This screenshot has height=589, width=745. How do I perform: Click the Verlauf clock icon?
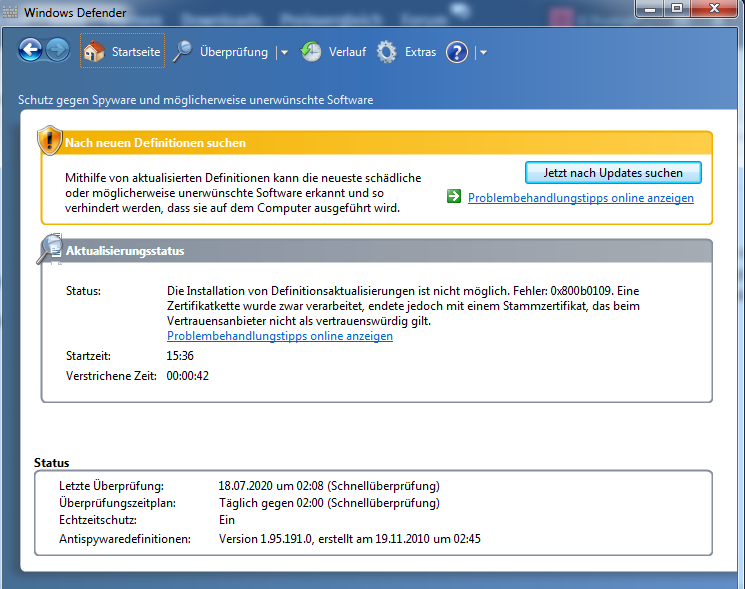point(311,51)
